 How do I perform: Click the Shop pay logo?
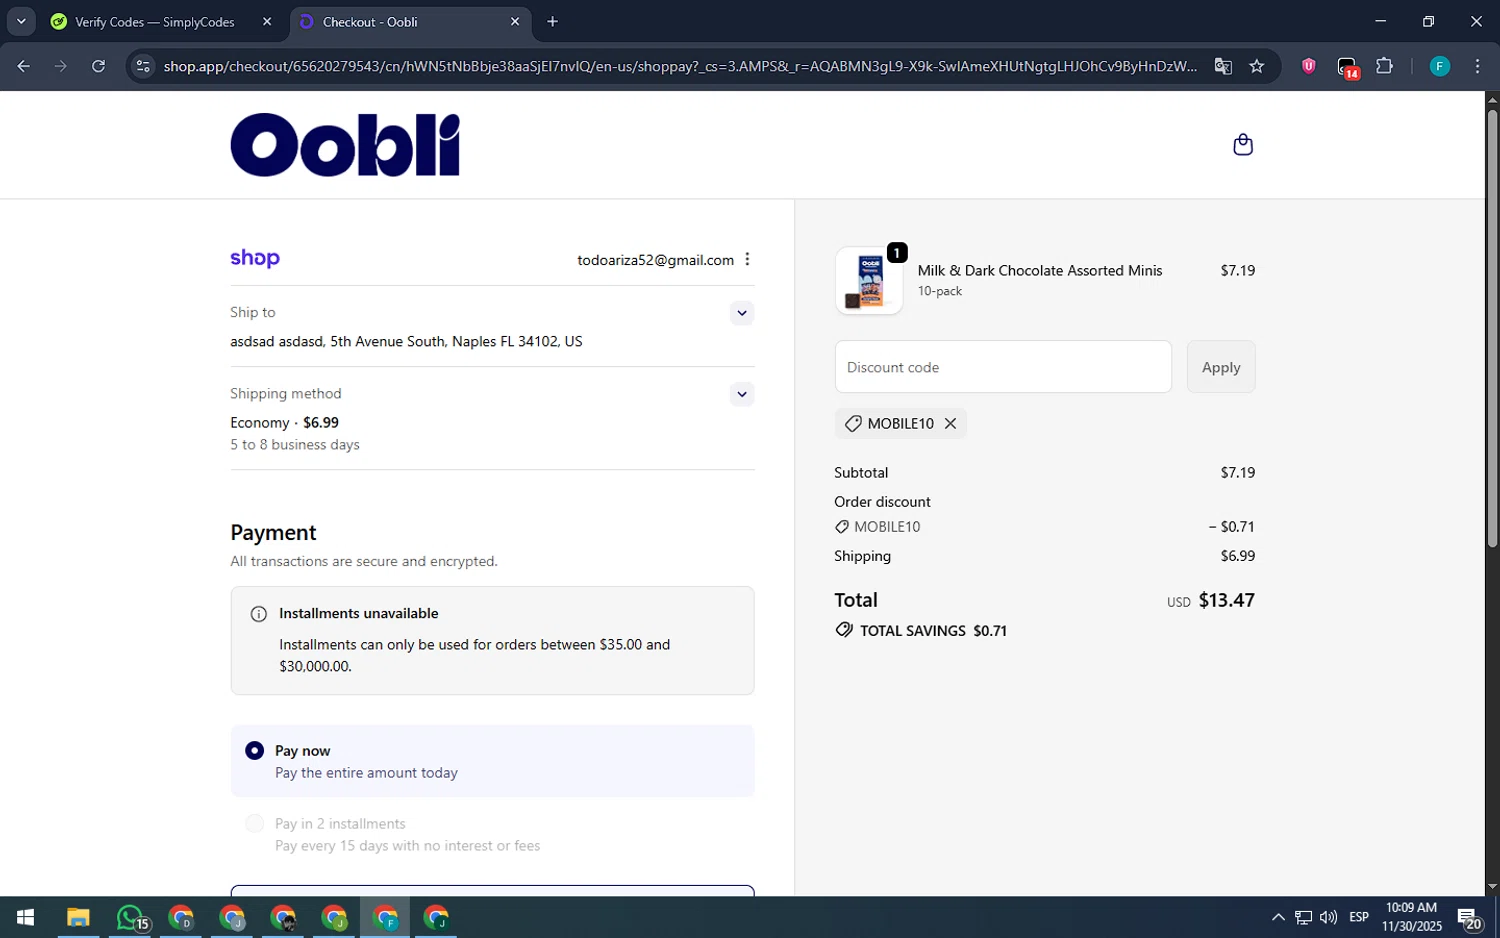pyautogui.click(x=255, y=258)
